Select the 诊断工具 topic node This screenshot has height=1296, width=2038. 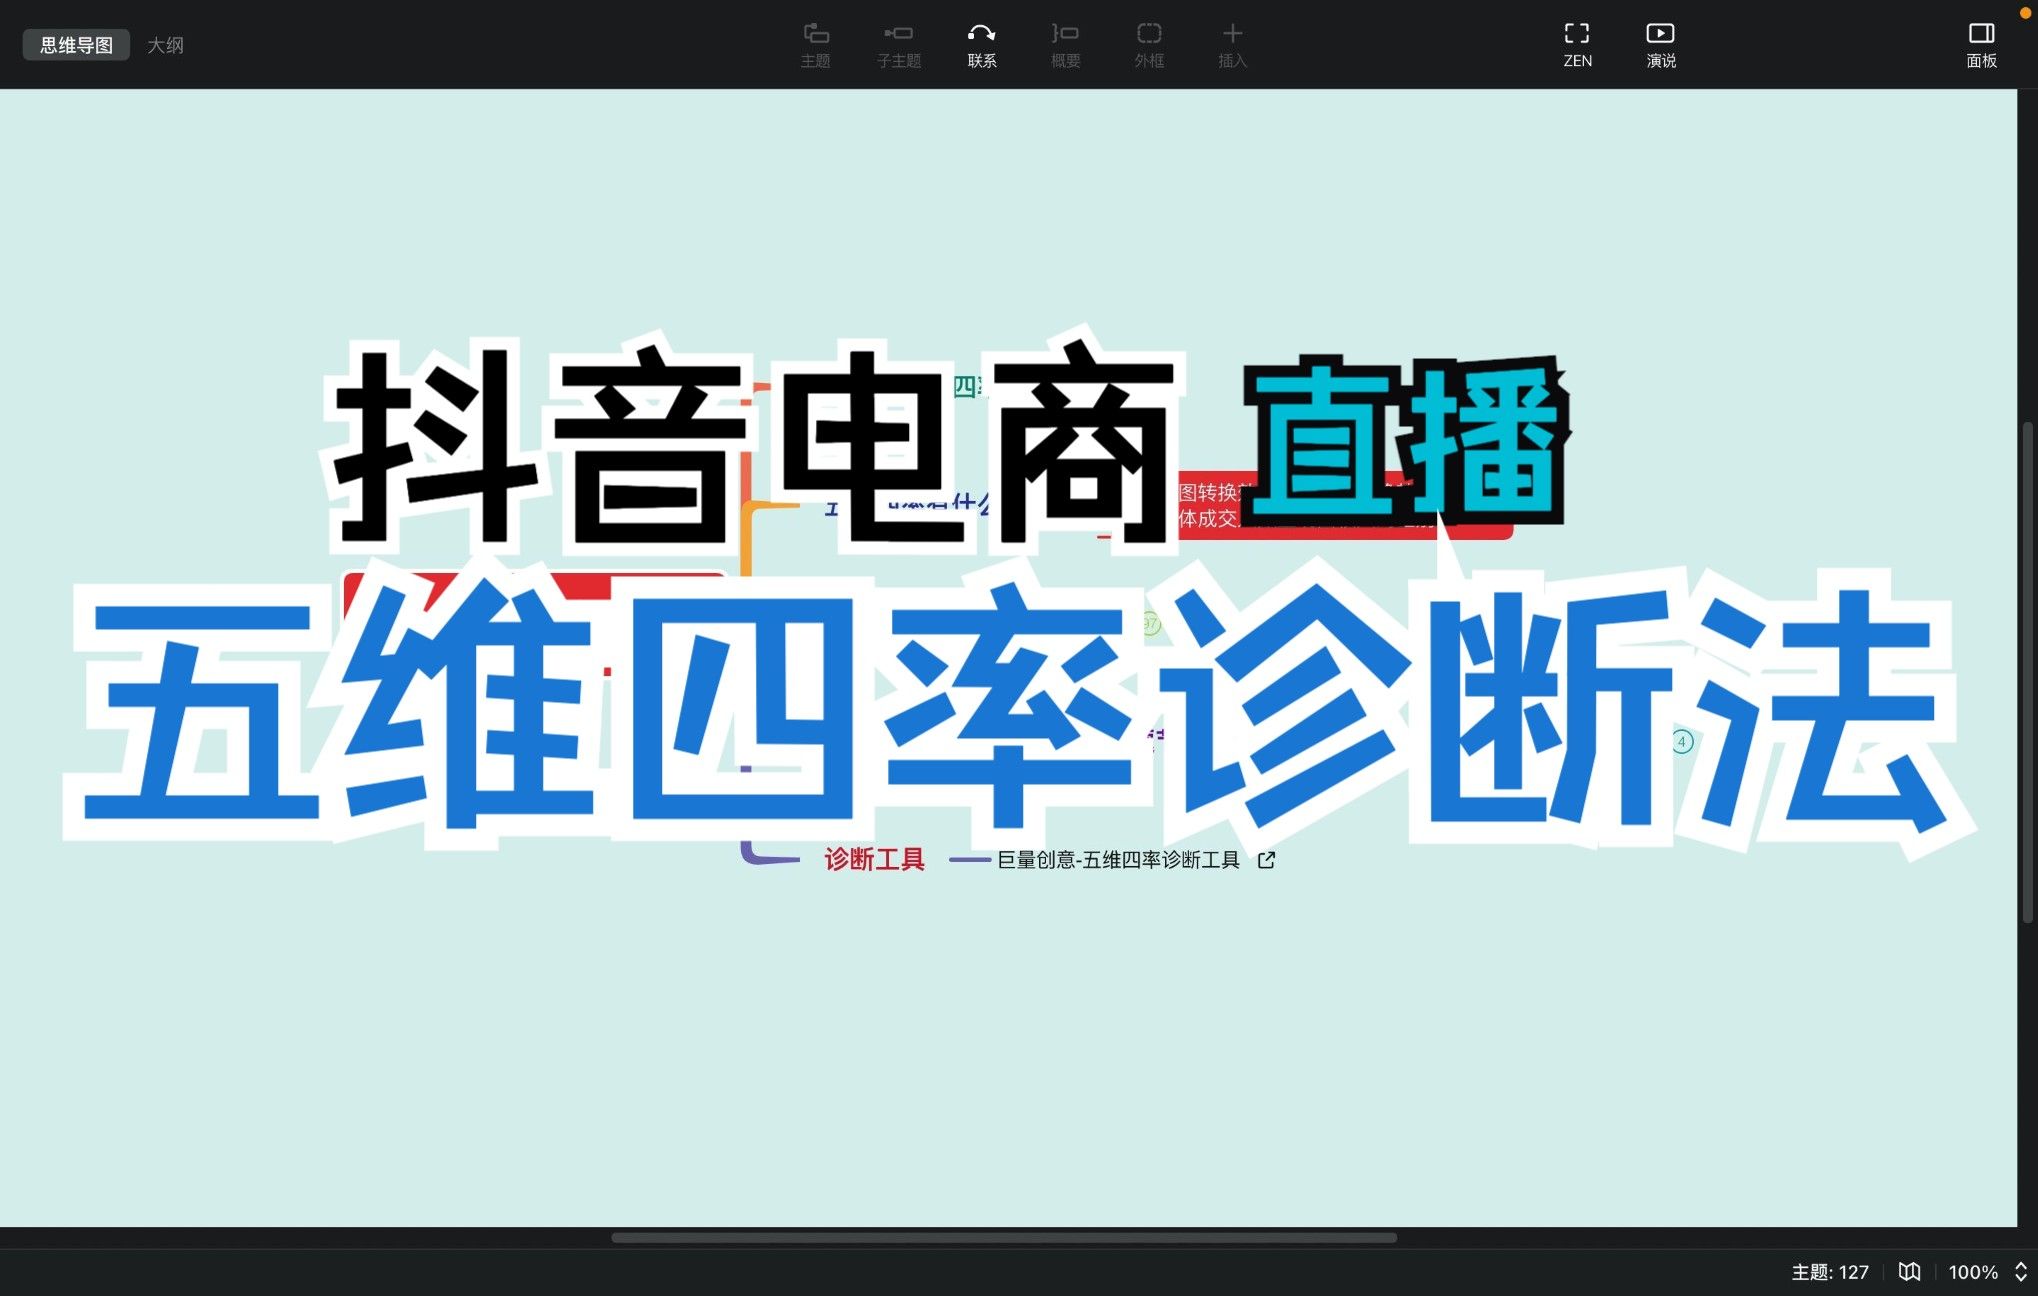[x=874, y=859]
